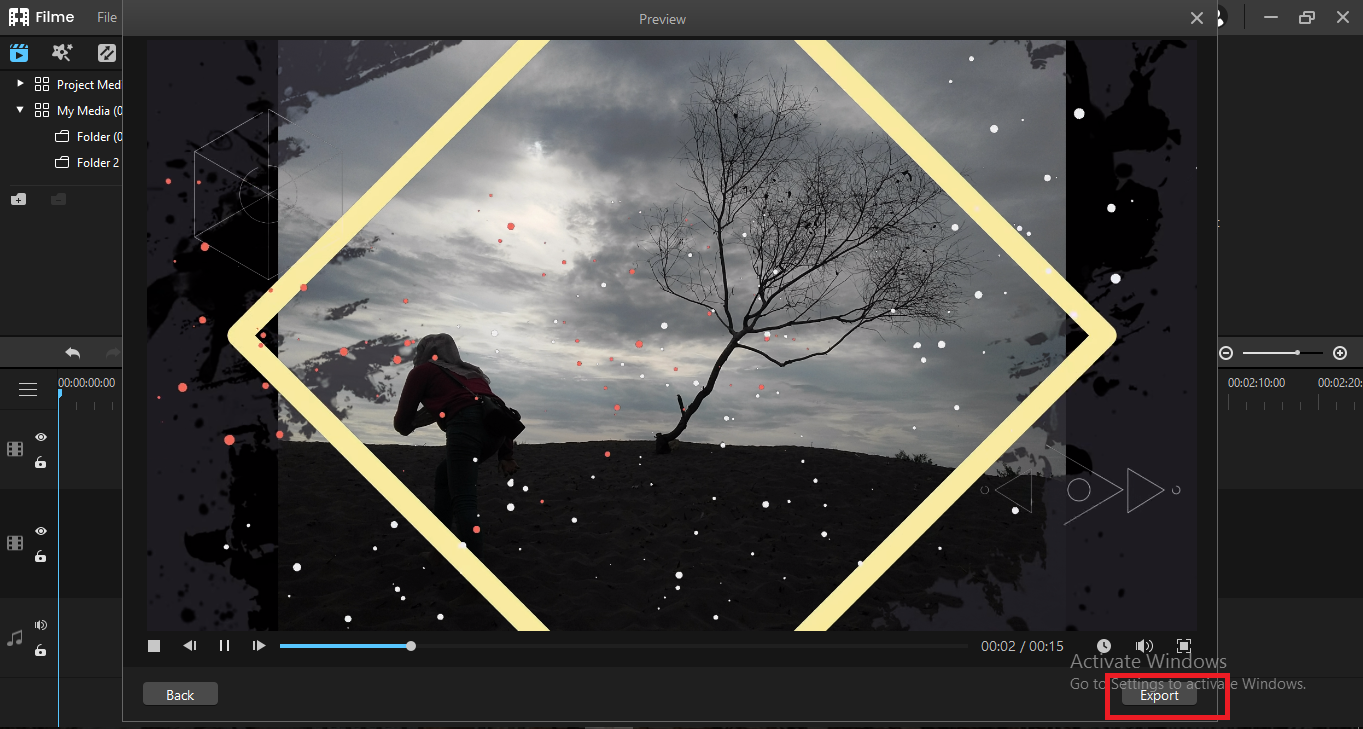Mute the audio track

click(40, 624)
